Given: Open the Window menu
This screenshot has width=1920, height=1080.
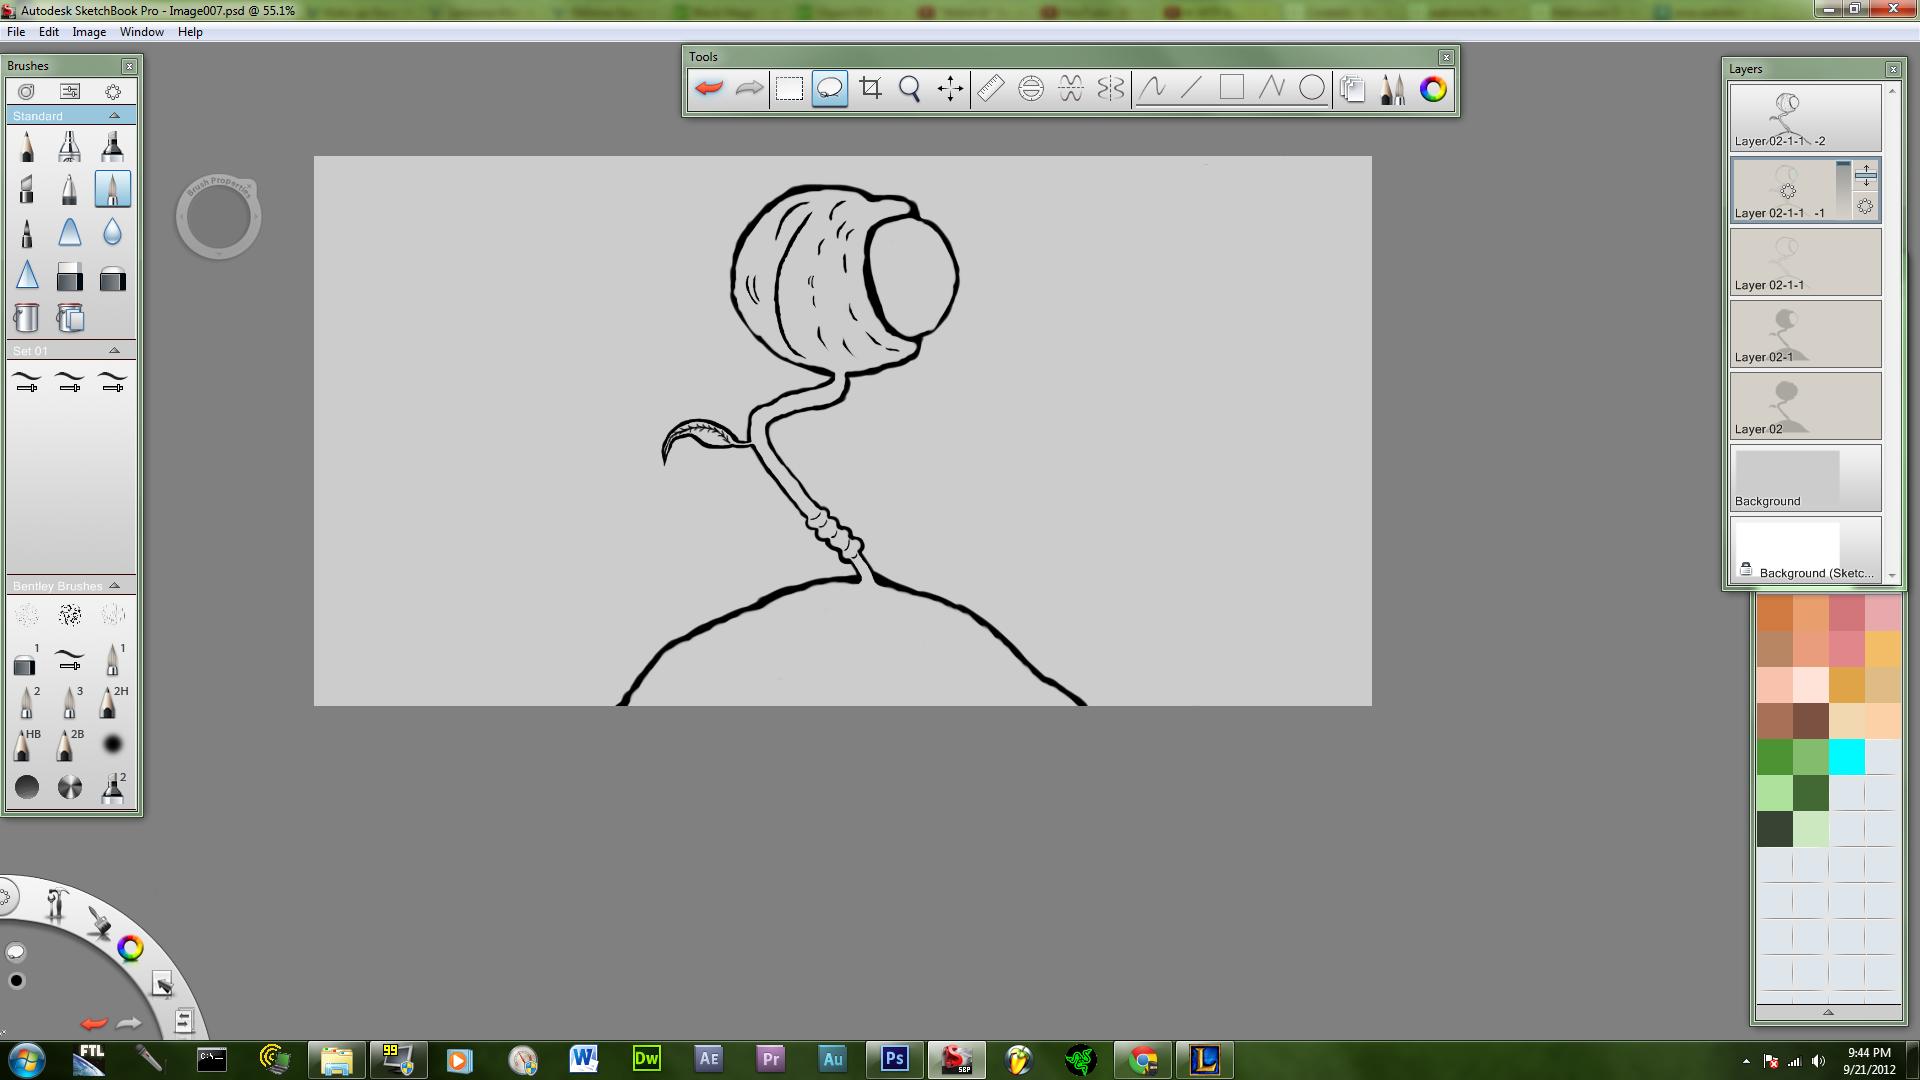Looking at the screenshot, I should pyautogui.click(x=142, y=32).
